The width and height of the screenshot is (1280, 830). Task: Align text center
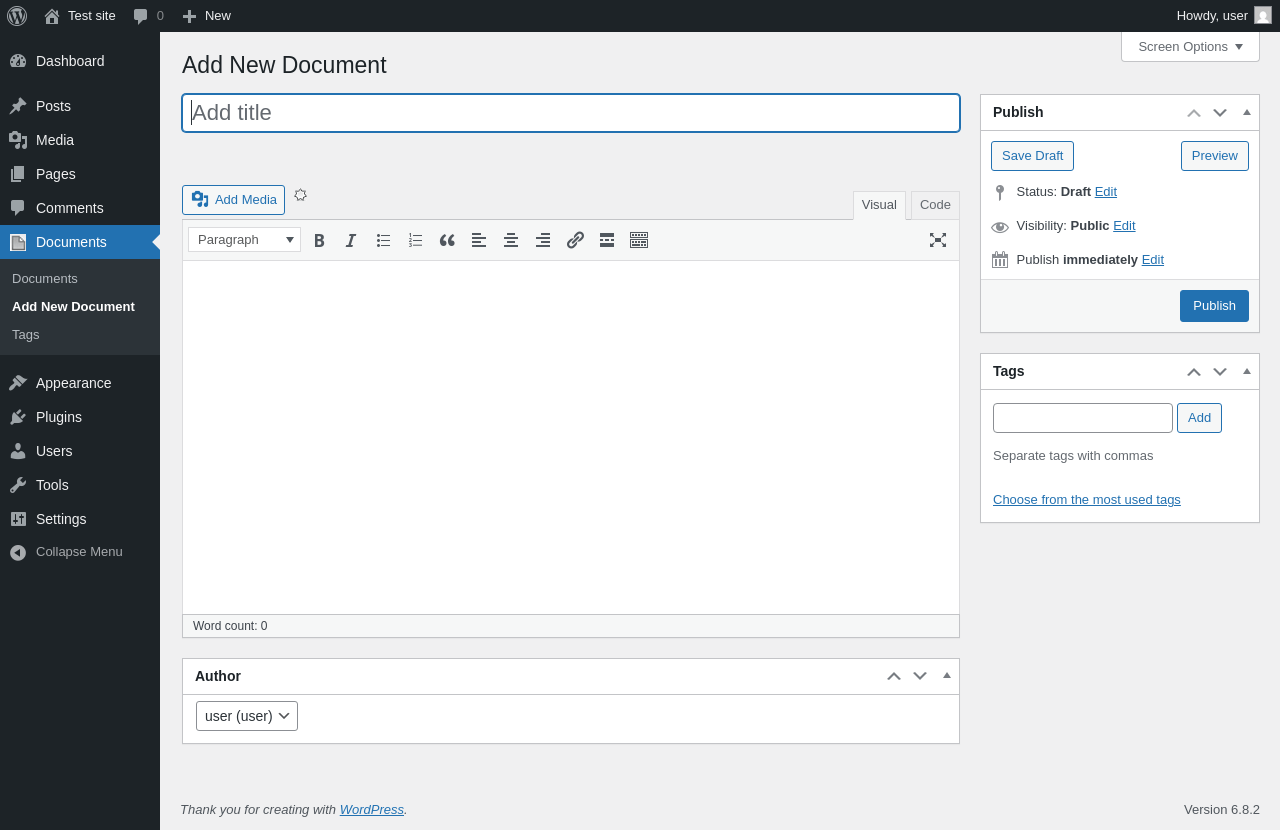tap(511, 240)
